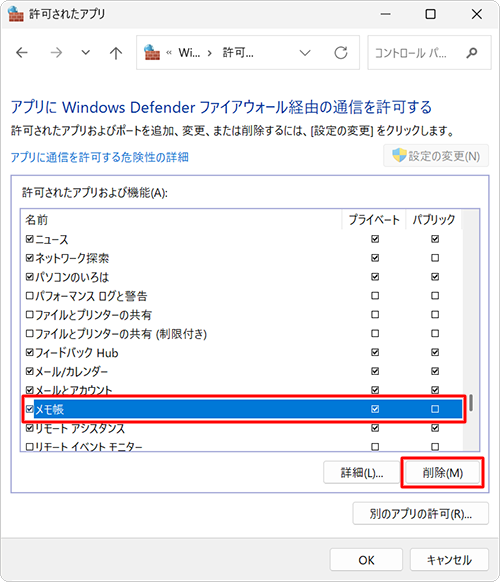
Task: Check ファイルとプリンターの共有 (制限付き) checkbox
Action: (x=30, y=334)
